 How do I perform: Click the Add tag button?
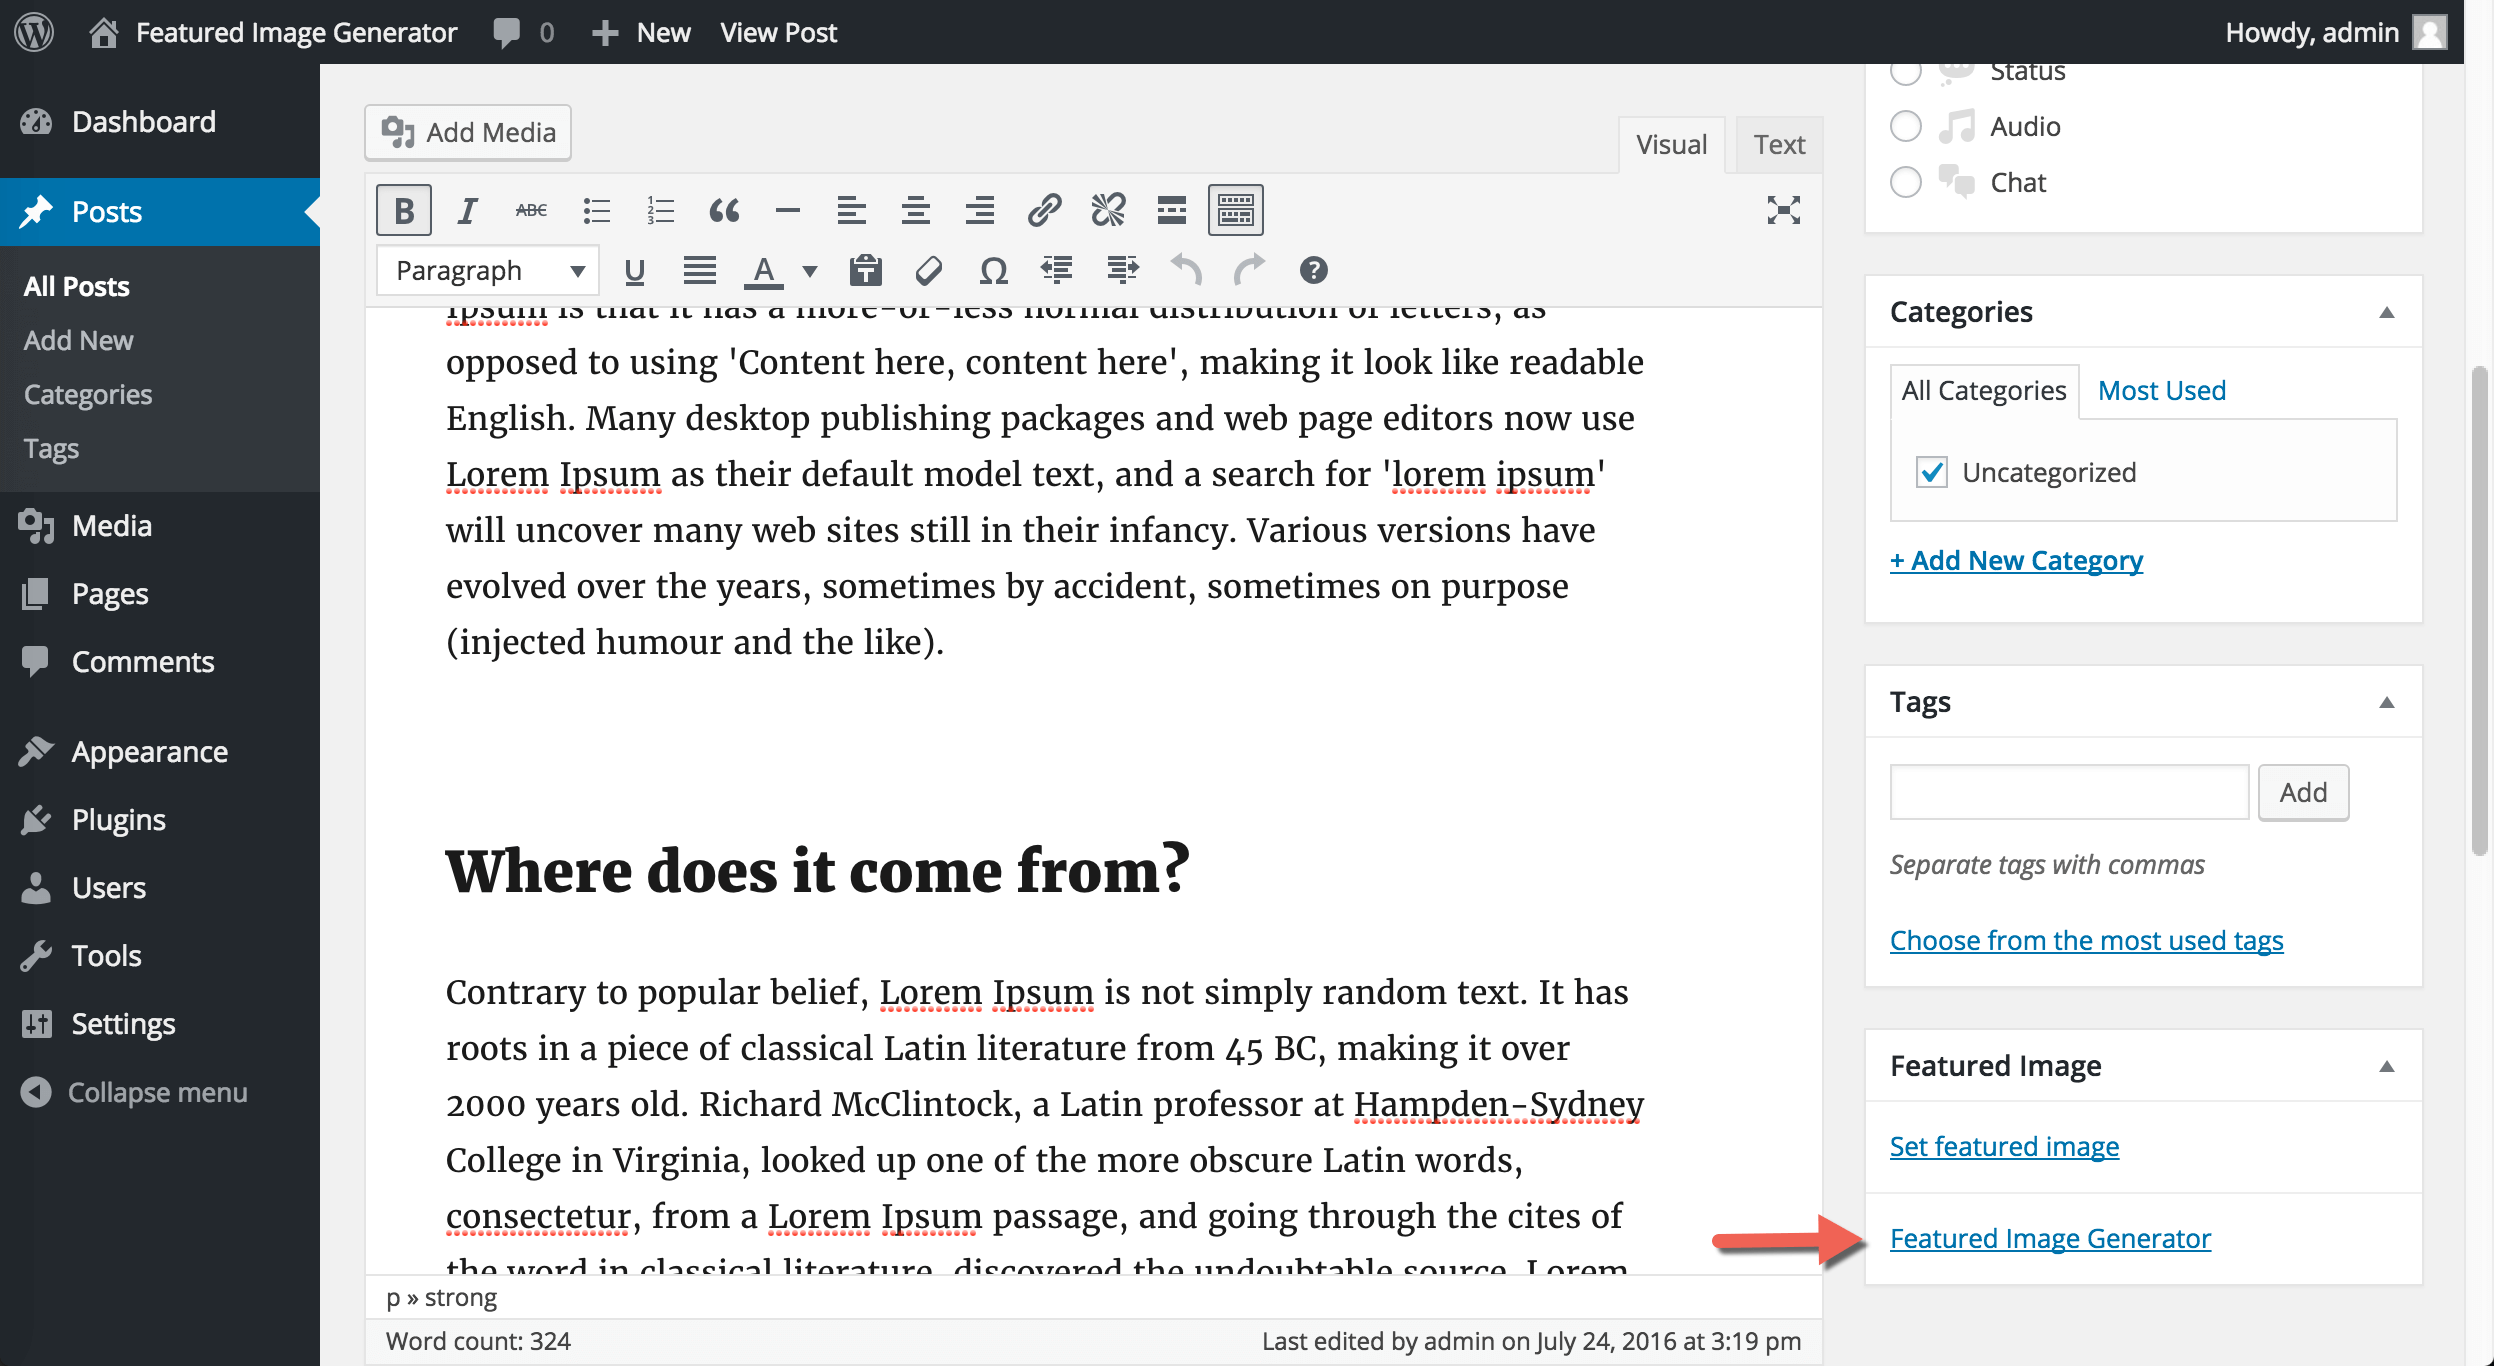click(x=2303, y=793)
